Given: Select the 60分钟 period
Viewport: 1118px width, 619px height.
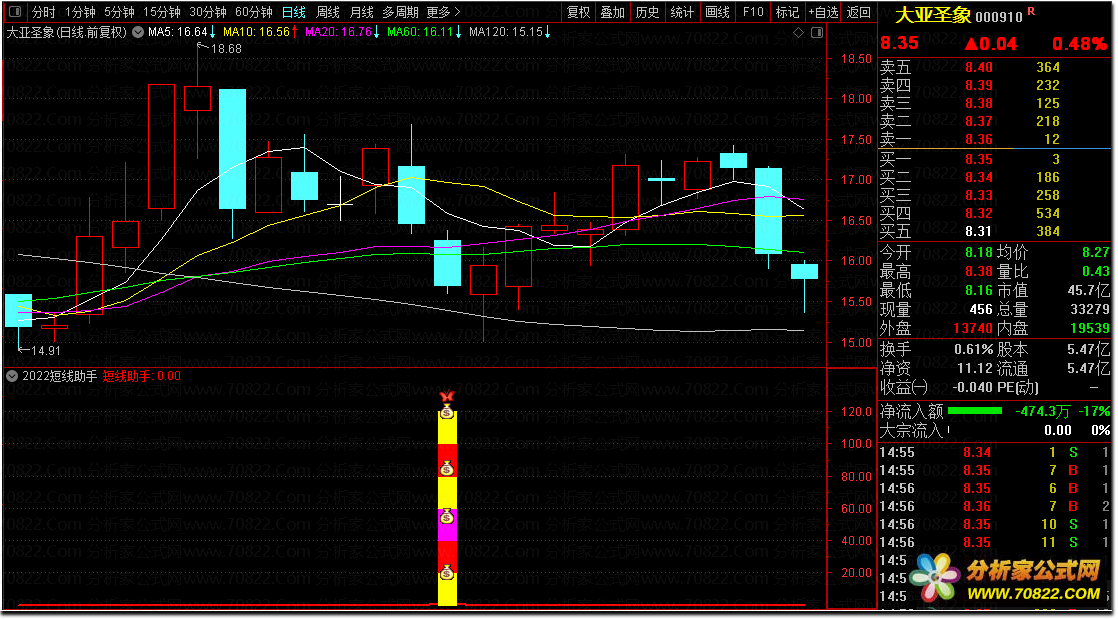Looking at the screenshot, I should (x=254, y=12).
